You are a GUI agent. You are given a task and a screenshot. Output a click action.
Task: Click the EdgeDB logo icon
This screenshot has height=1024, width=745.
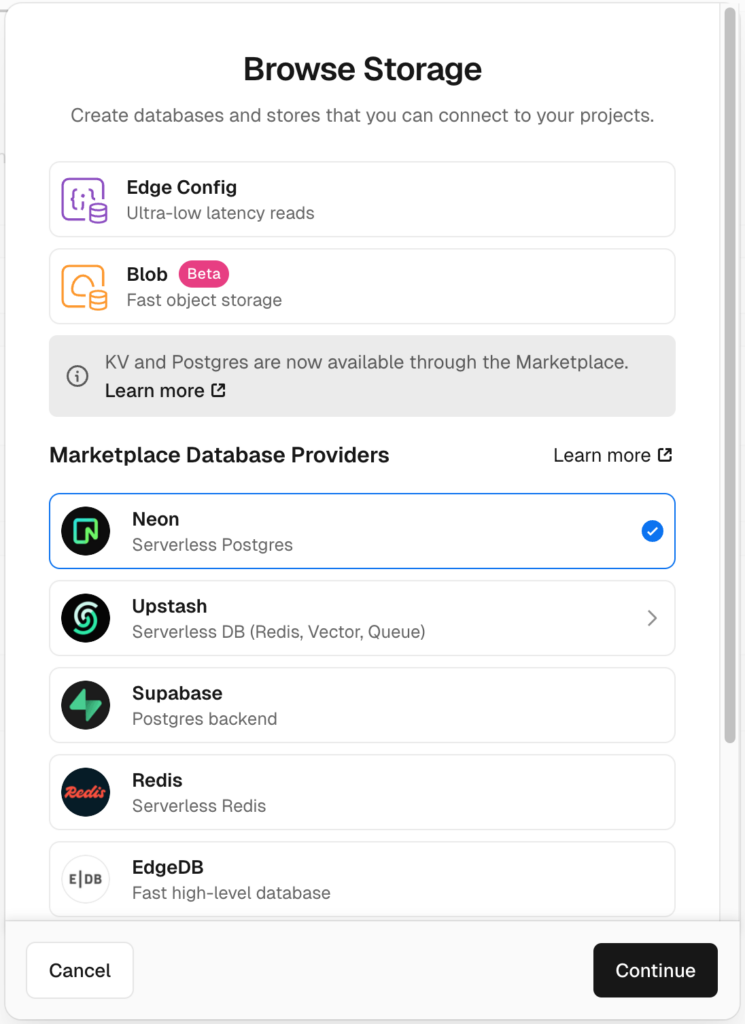pos(85,879)
